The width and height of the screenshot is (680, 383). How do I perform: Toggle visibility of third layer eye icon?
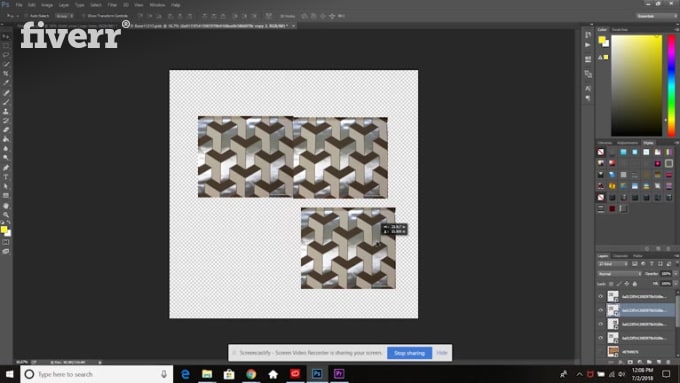click(x=601, y=324)
